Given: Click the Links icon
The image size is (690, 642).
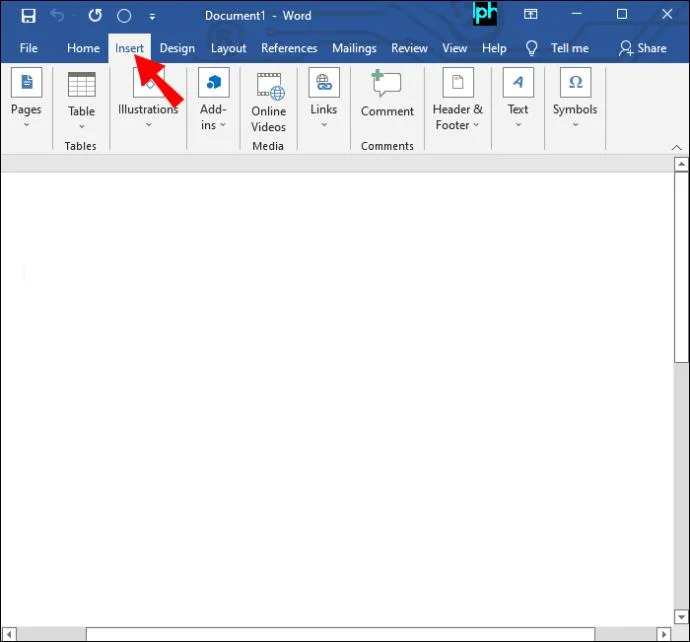Looking at the screenshot, I should (324, 82).
